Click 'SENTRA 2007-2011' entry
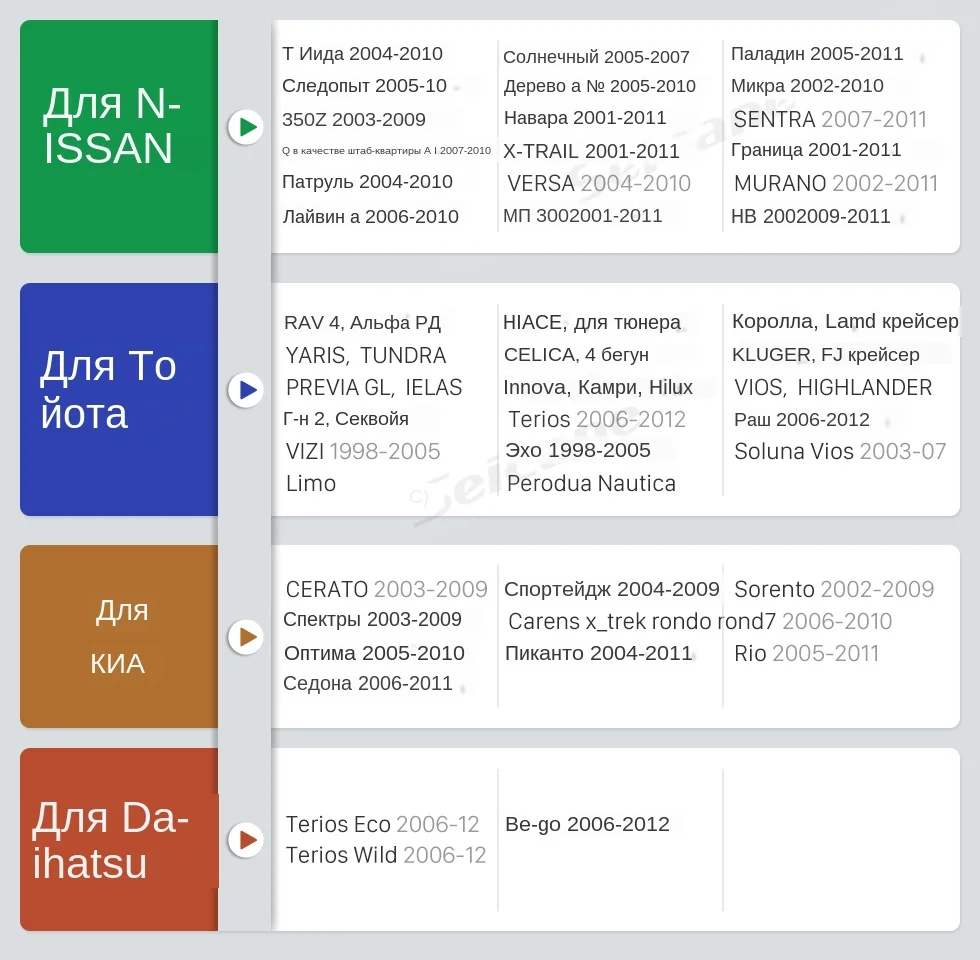 click(x=830, y=119)
